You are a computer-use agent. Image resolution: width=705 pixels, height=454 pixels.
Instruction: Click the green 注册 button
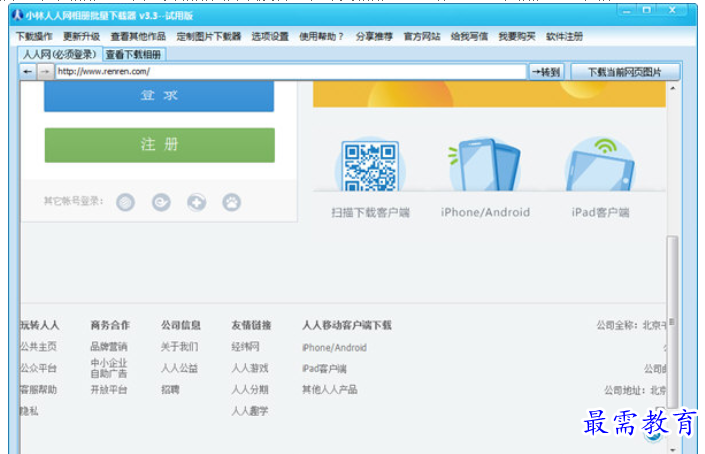pos(160,145)
